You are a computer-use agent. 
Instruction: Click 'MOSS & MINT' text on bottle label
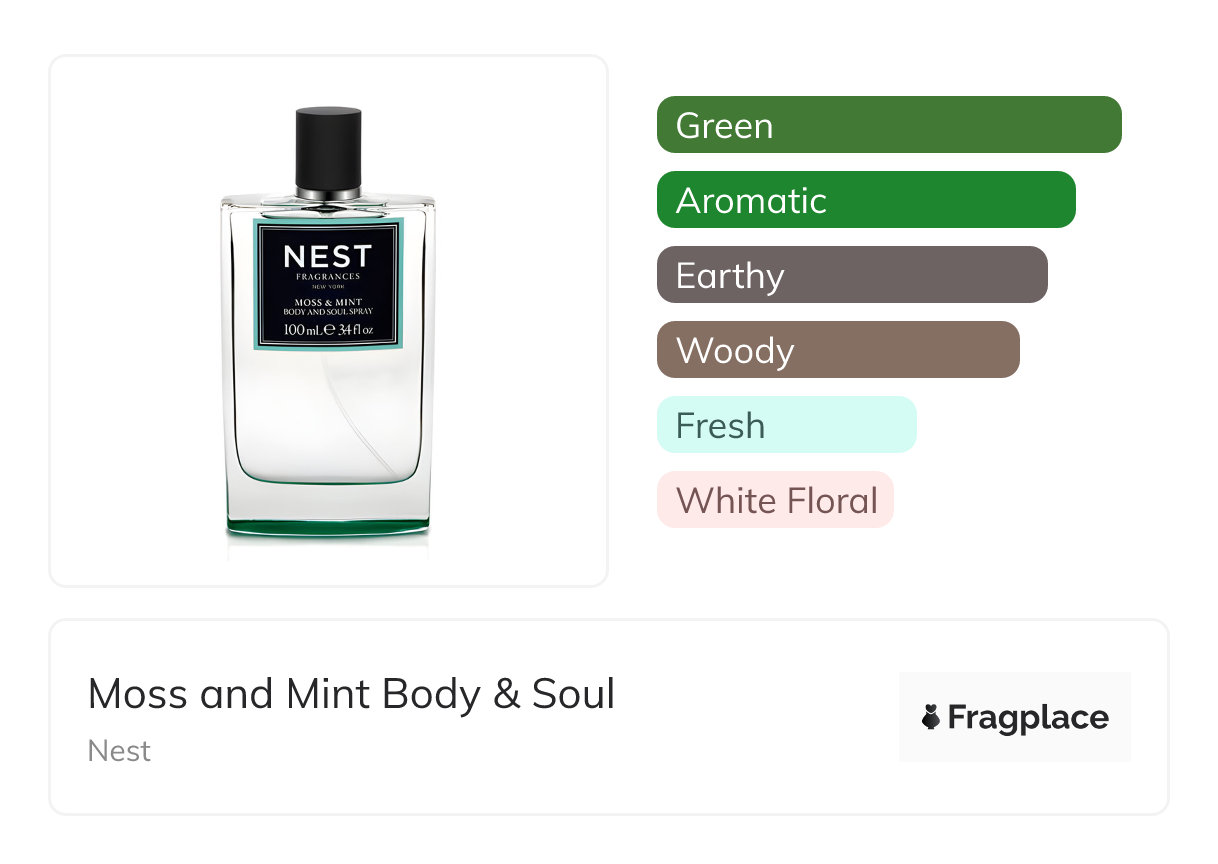coord(328,301)
